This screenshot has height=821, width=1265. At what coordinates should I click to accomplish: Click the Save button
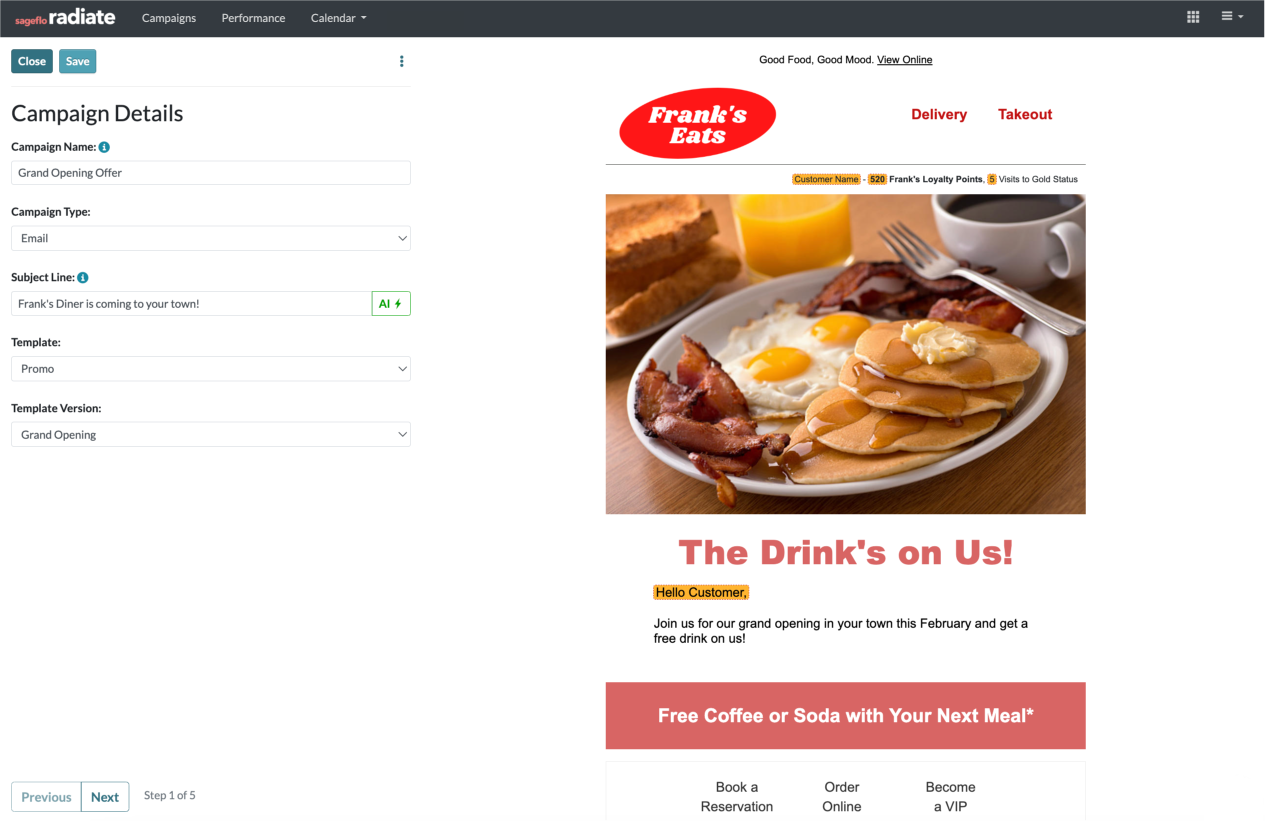77,61
